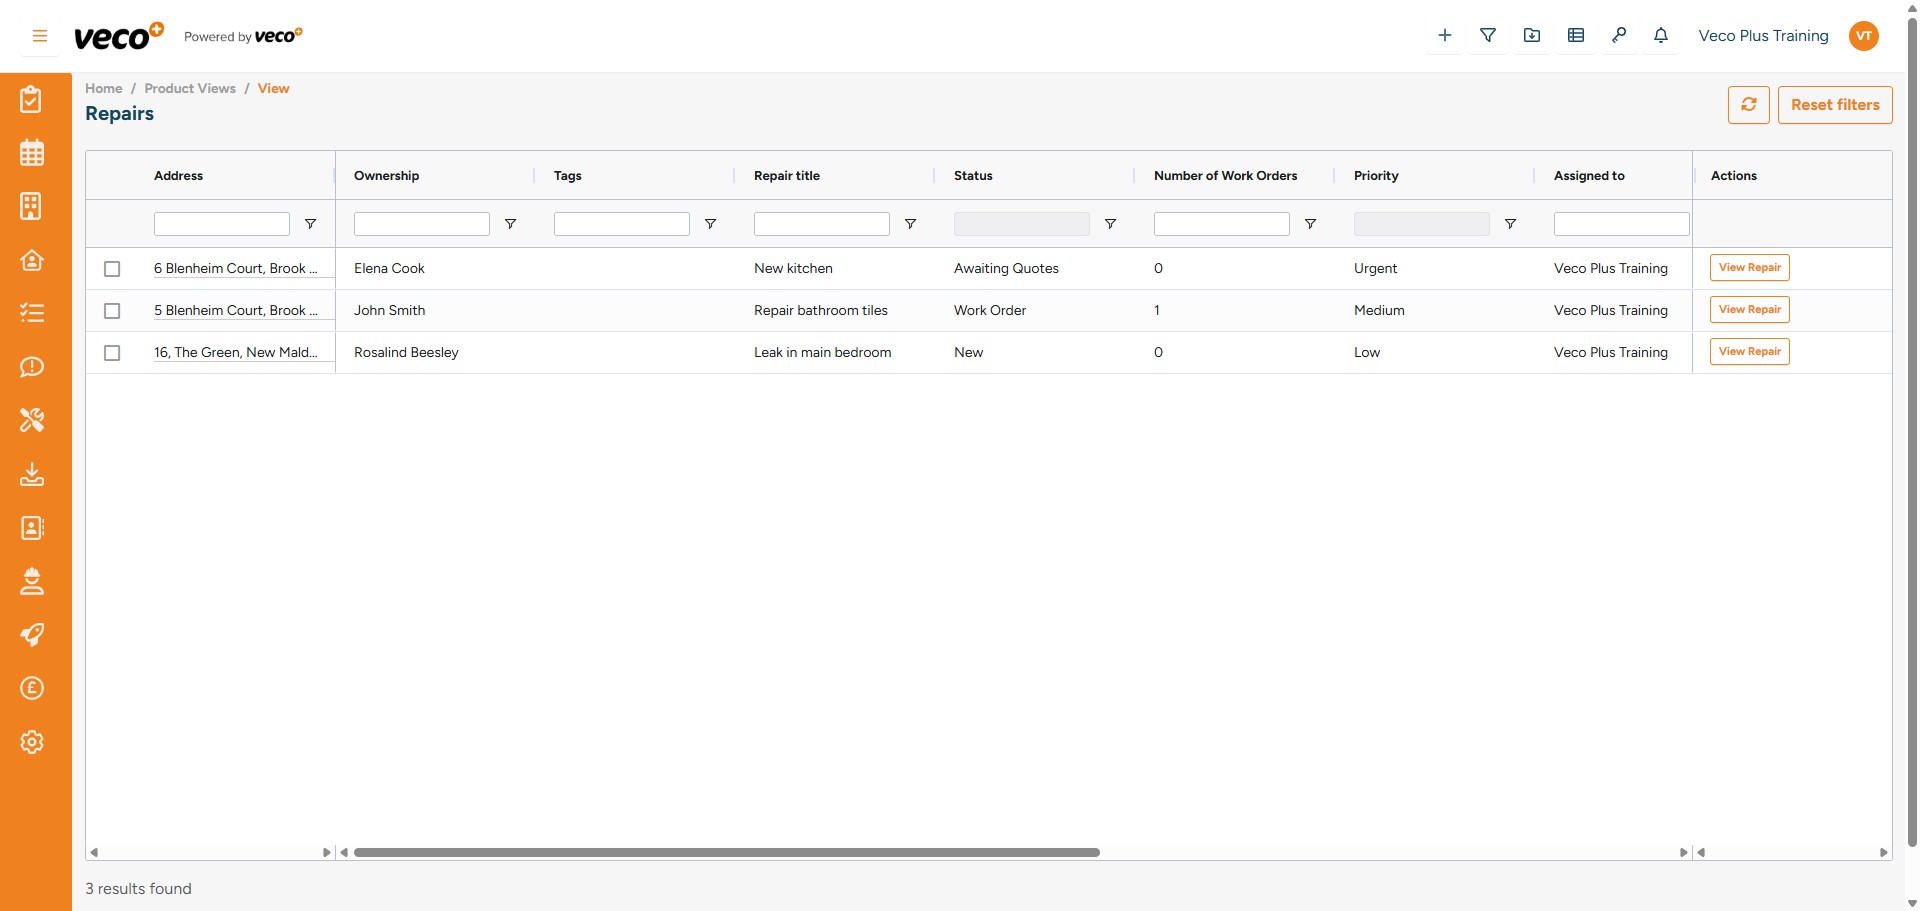Image resolution: width=1920 pixels, height=911 pixels.
Task: Open the hamburger menu icon
Action: (x=40, y=36)
